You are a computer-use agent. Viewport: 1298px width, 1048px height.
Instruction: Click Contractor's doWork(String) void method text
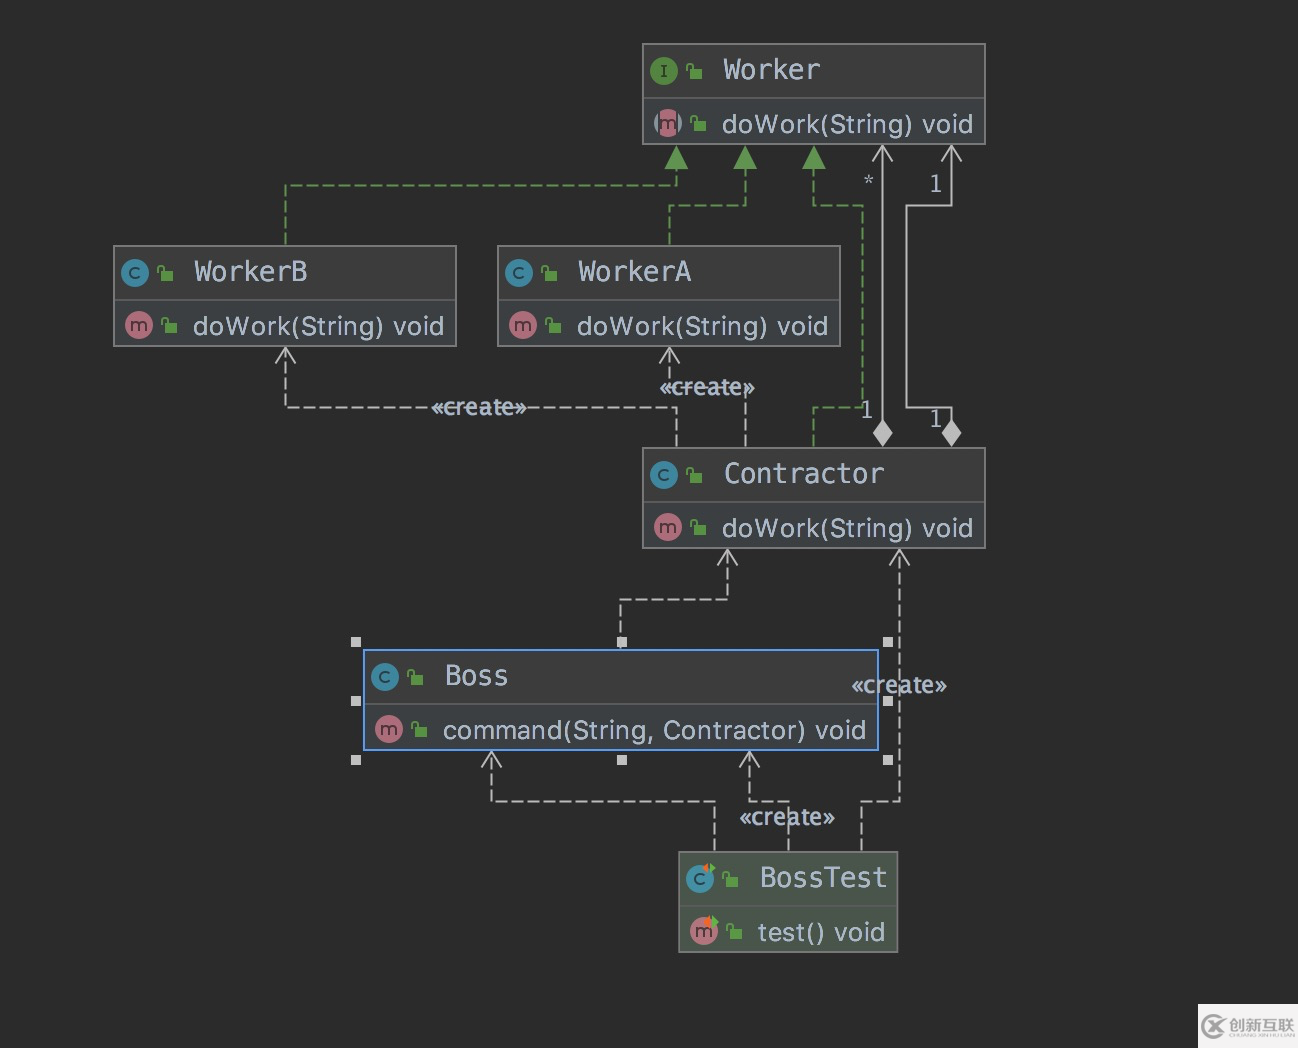click(847, 528)
